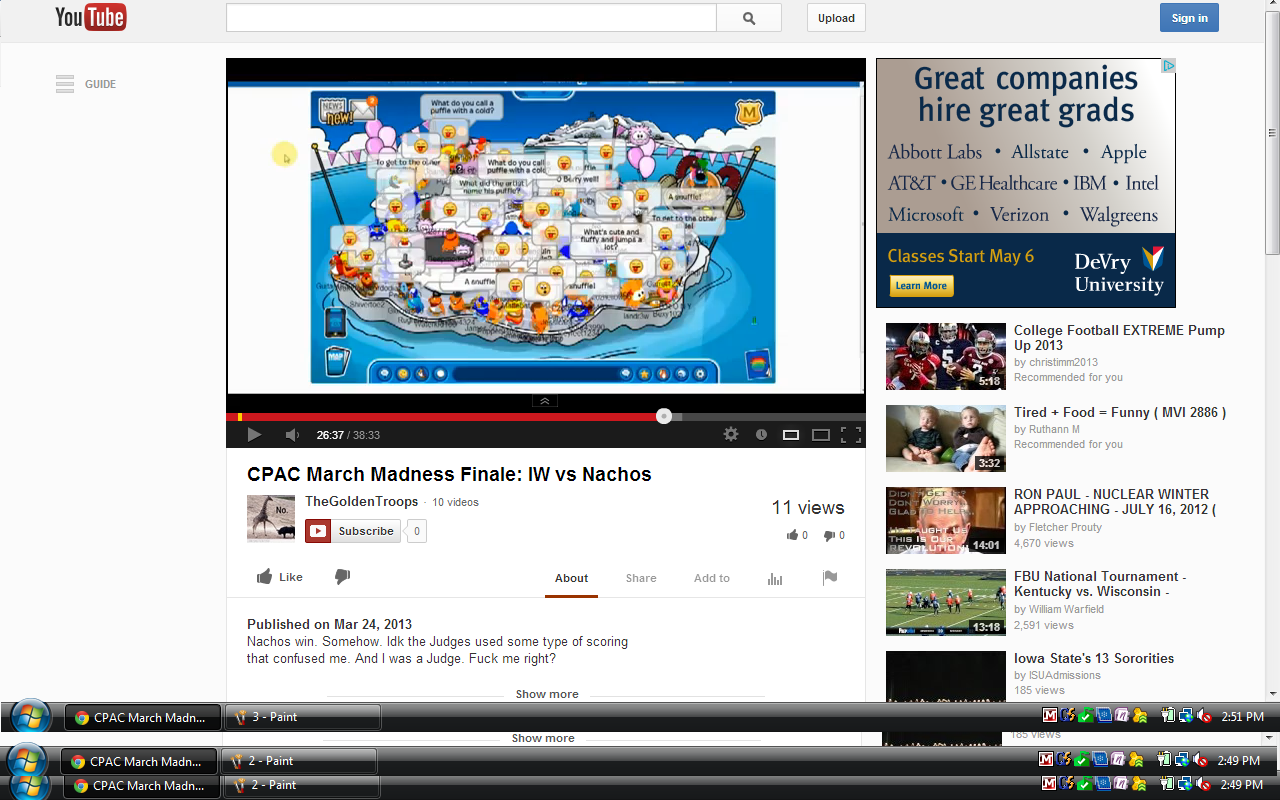Dislike the video with thumbs down
This screenshot has height=800, width=1280.
pos(342,577)
